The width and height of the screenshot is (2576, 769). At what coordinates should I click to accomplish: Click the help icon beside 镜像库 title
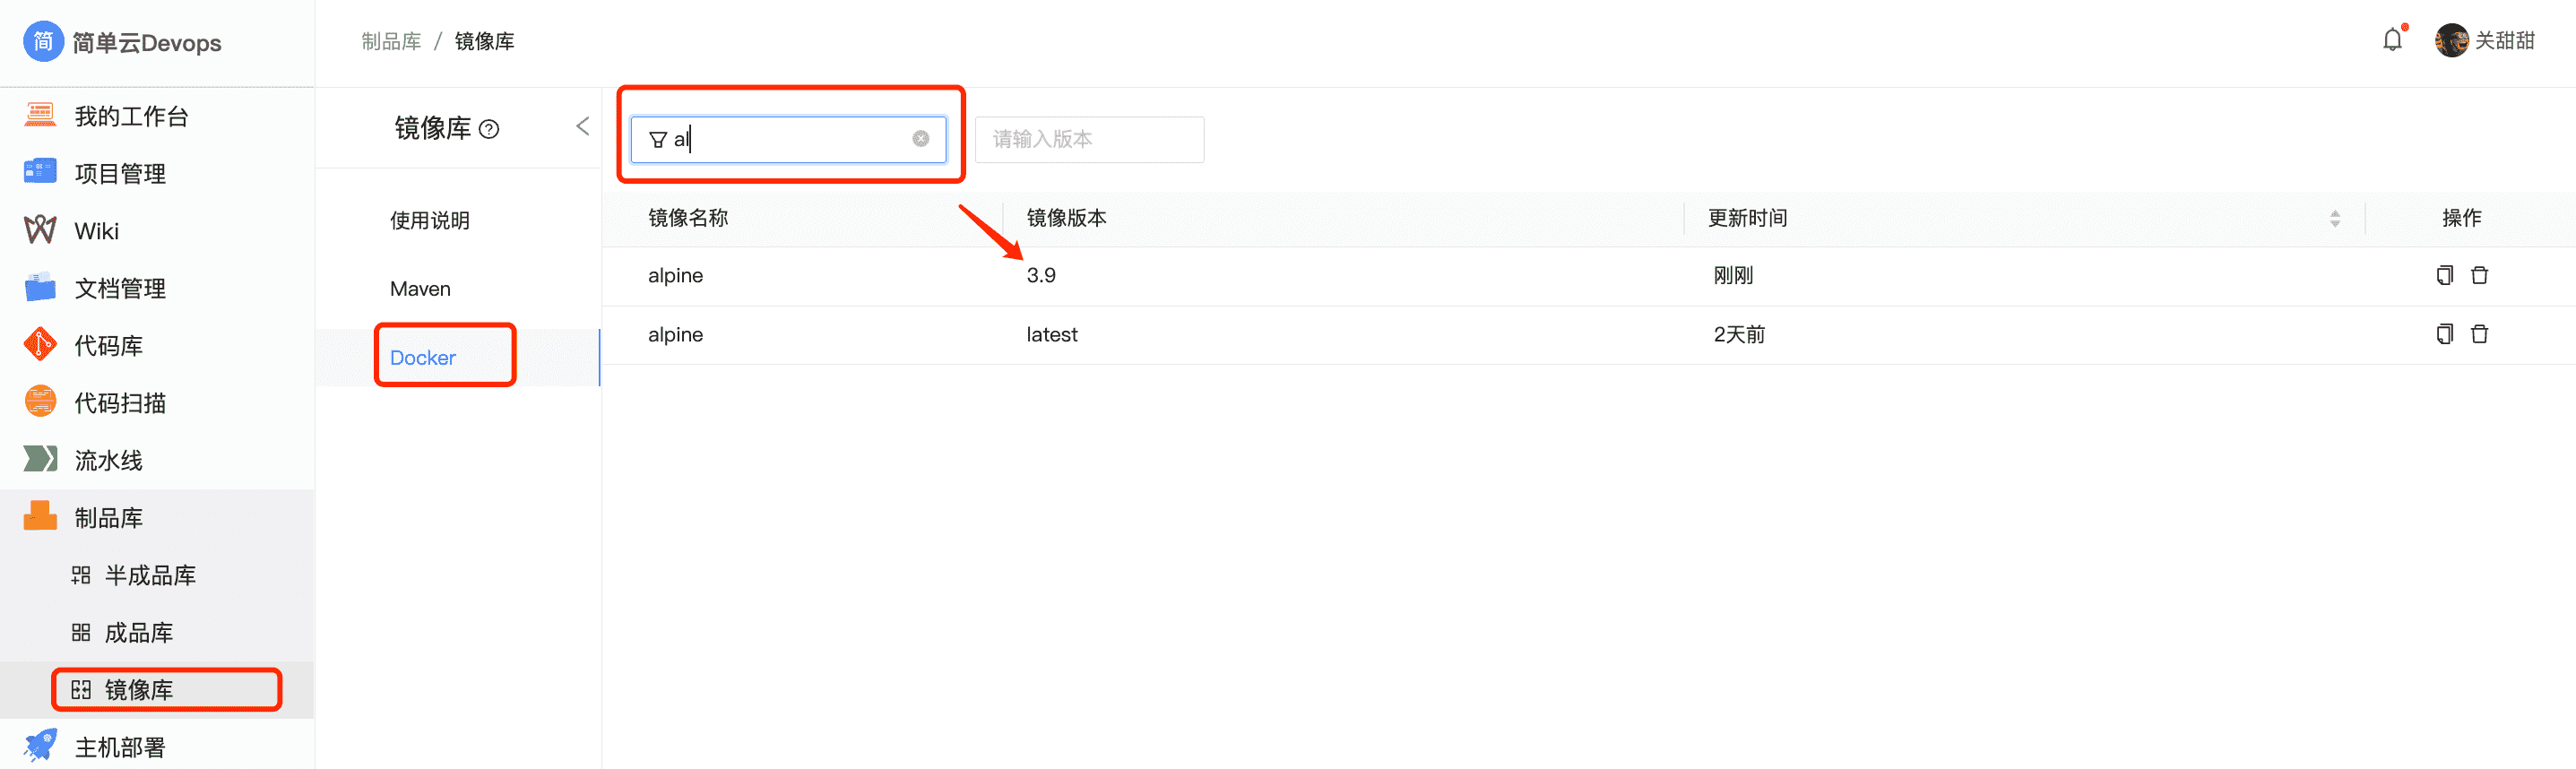click(x=489, y=129)
